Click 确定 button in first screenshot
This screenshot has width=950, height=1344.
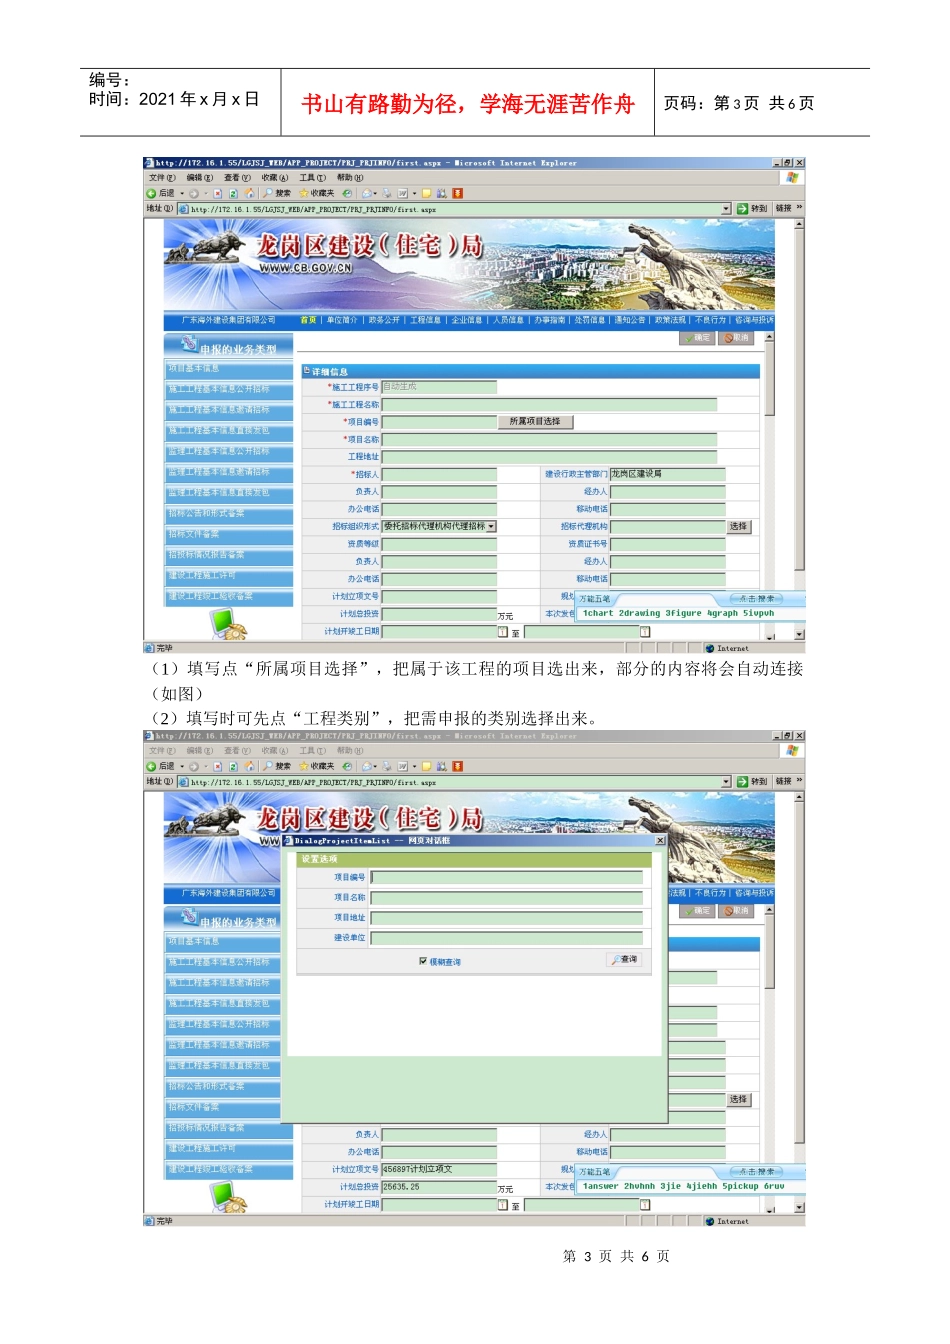pyautogui.click(x=697, y=338)
